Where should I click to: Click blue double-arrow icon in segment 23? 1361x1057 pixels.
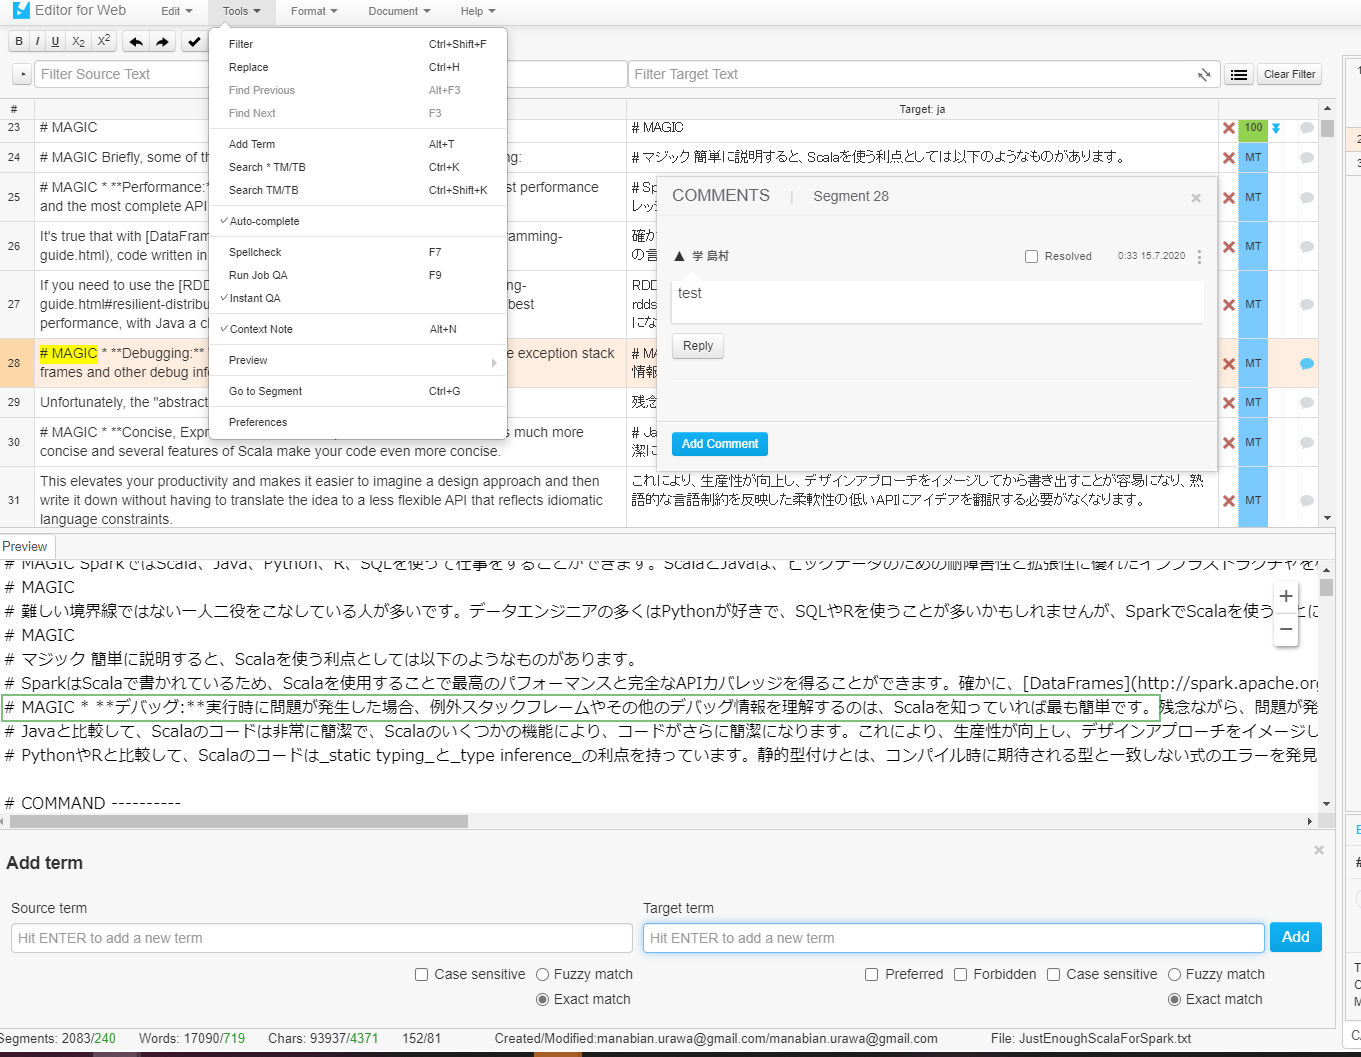[x=1276, y=128]
